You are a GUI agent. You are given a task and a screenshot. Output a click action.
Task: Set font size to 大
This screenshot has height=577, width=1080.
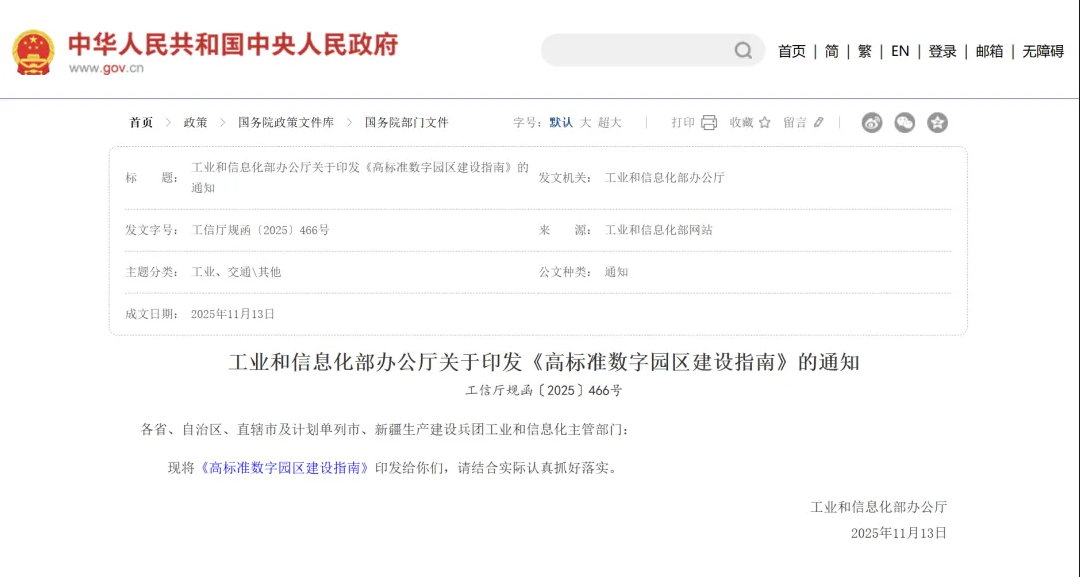[586, 123]
